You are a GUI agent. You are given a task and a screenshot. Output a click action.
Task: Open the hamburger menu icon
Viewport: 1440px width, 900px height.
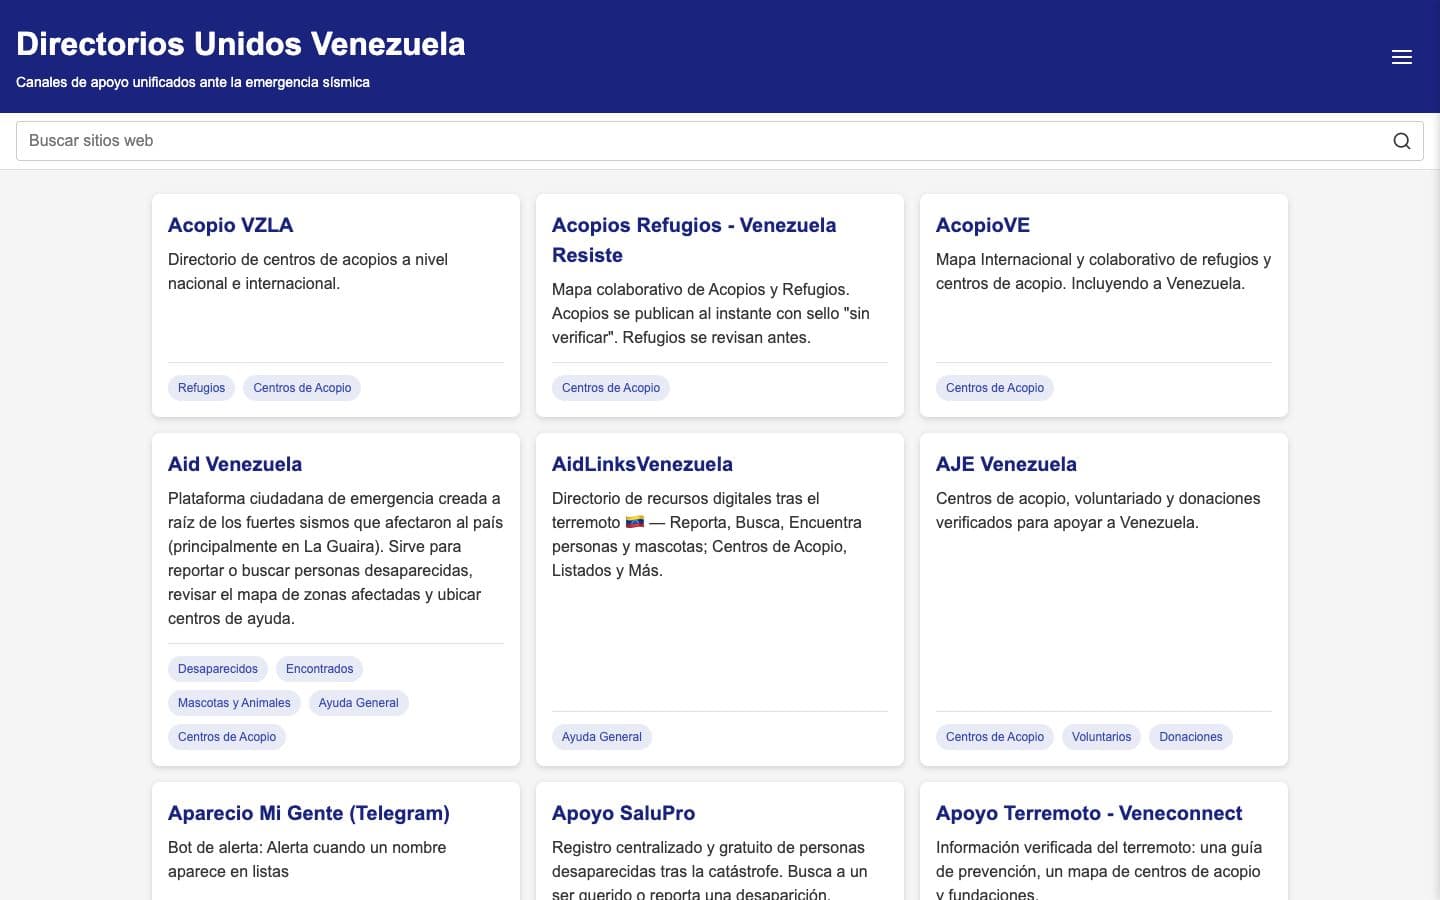(x=1402, y=57)
